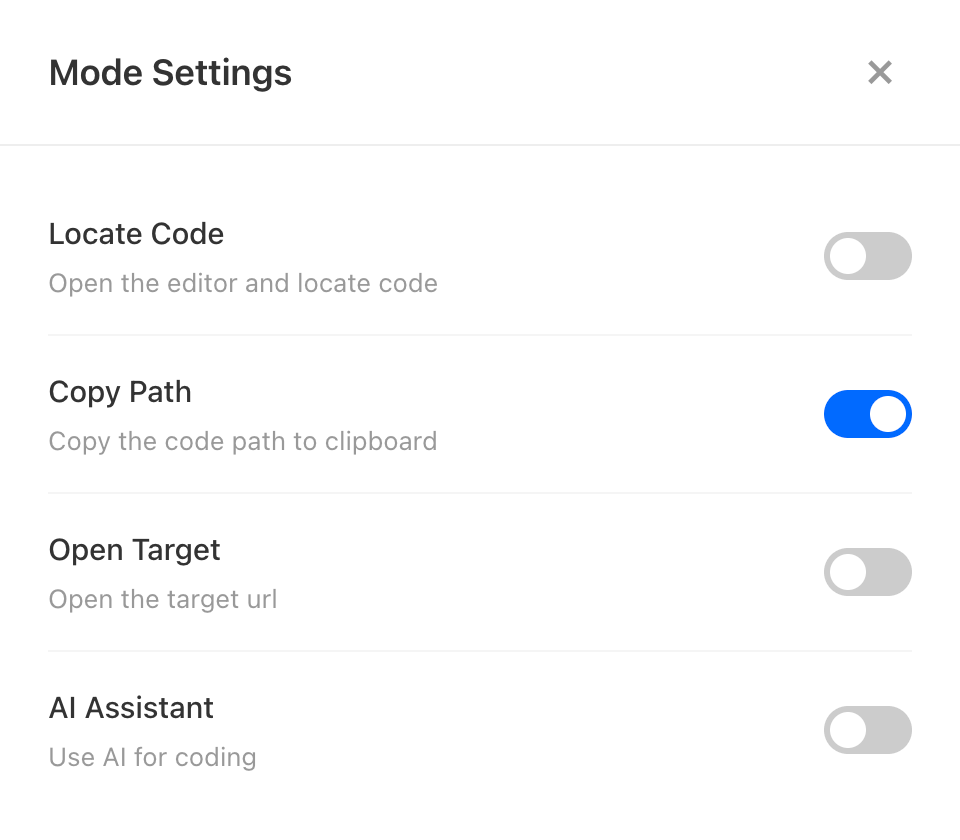960x840 pixels.
Task: Click 'Copy the code path to clipboard' text
Action: [x=243, y=442]
